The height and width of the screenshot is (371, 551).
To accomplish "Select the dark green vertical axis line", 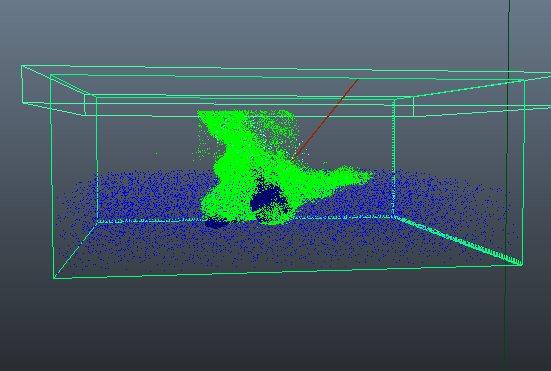I will click(x=507, y=186).
